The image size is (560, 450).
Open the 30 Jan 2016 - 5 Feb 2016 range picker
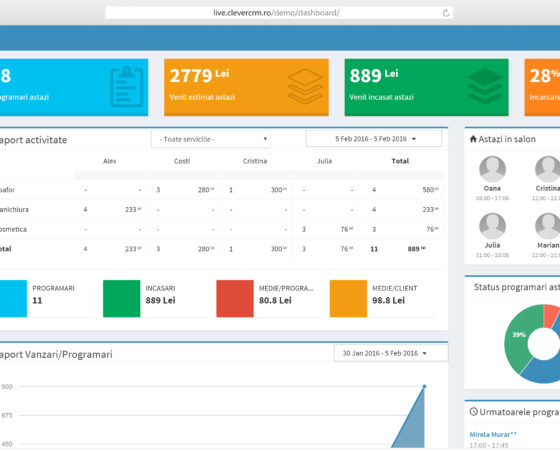click(x=391, y=353)
